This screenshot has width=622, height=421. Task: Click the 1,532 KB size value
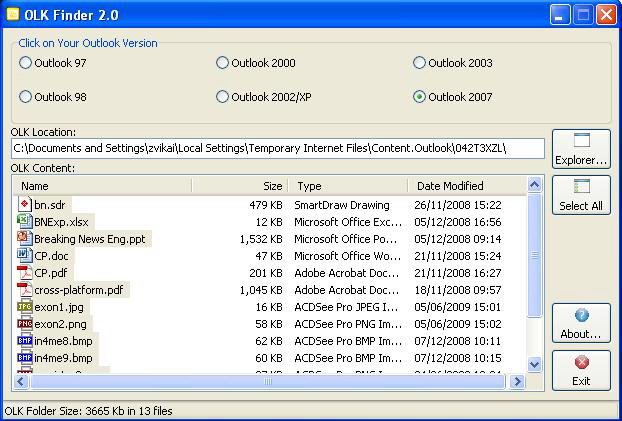pos(261,239)
